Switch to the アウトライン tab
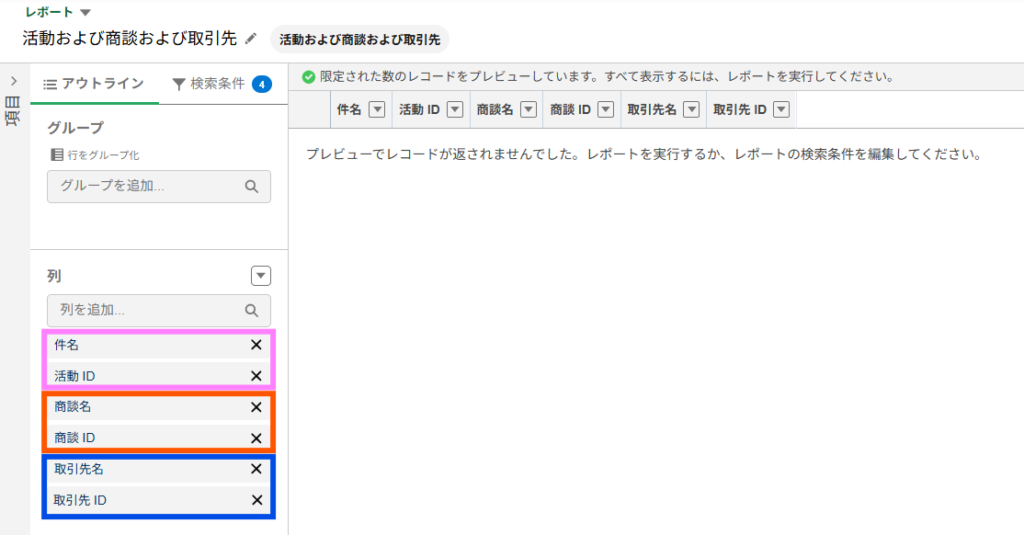The width and height of the screenshot is (1024, 535). (x=94, y=84)
